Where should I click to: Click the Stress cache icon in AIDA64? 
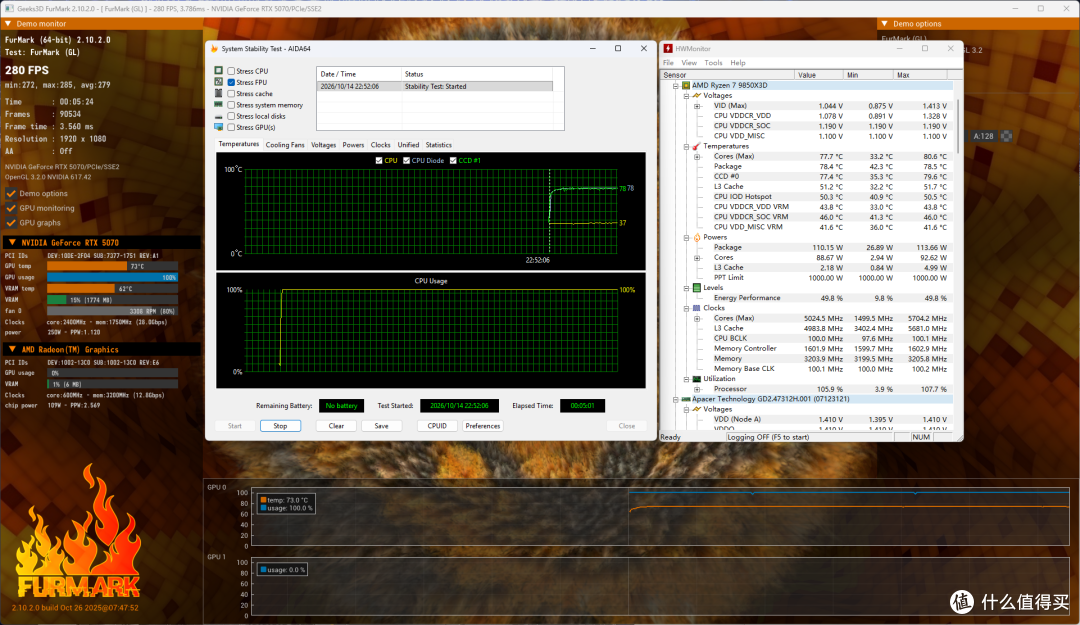coord(218,93)
